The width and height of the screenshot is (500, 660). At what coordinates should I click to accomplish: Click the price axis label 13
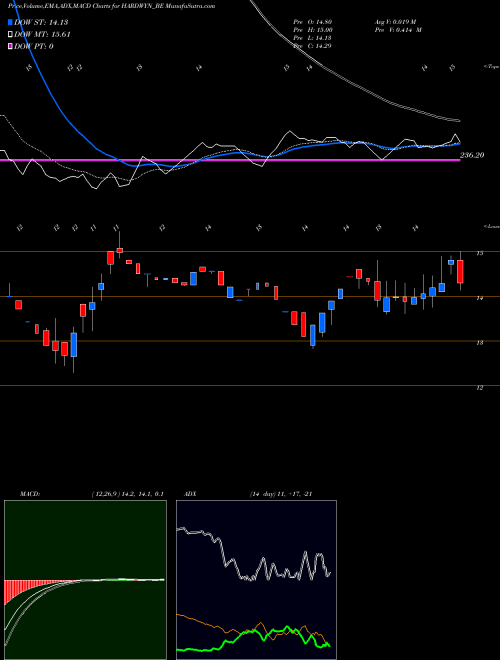[x=479, y=343]
